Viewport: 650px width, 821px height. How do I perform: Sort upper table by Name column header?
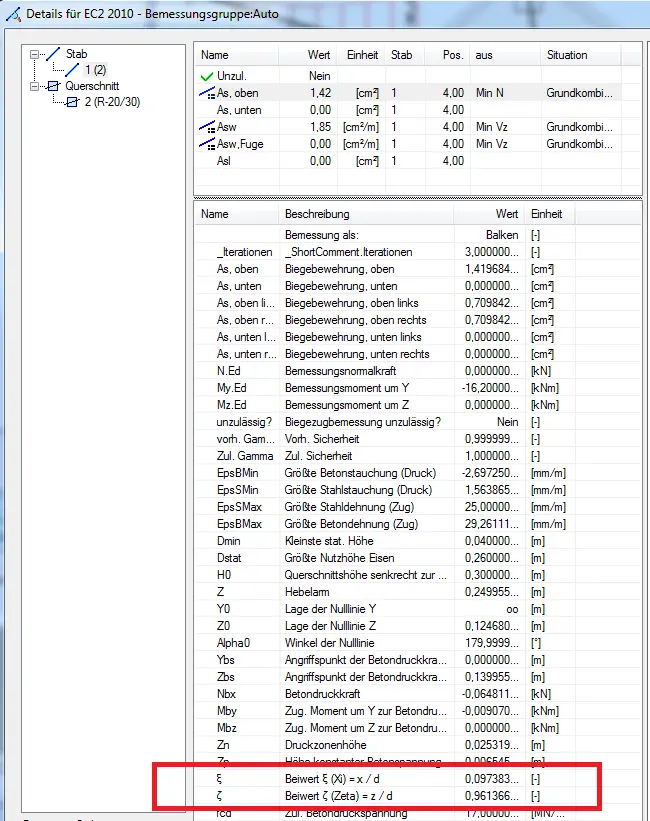(x=237, y=55)
